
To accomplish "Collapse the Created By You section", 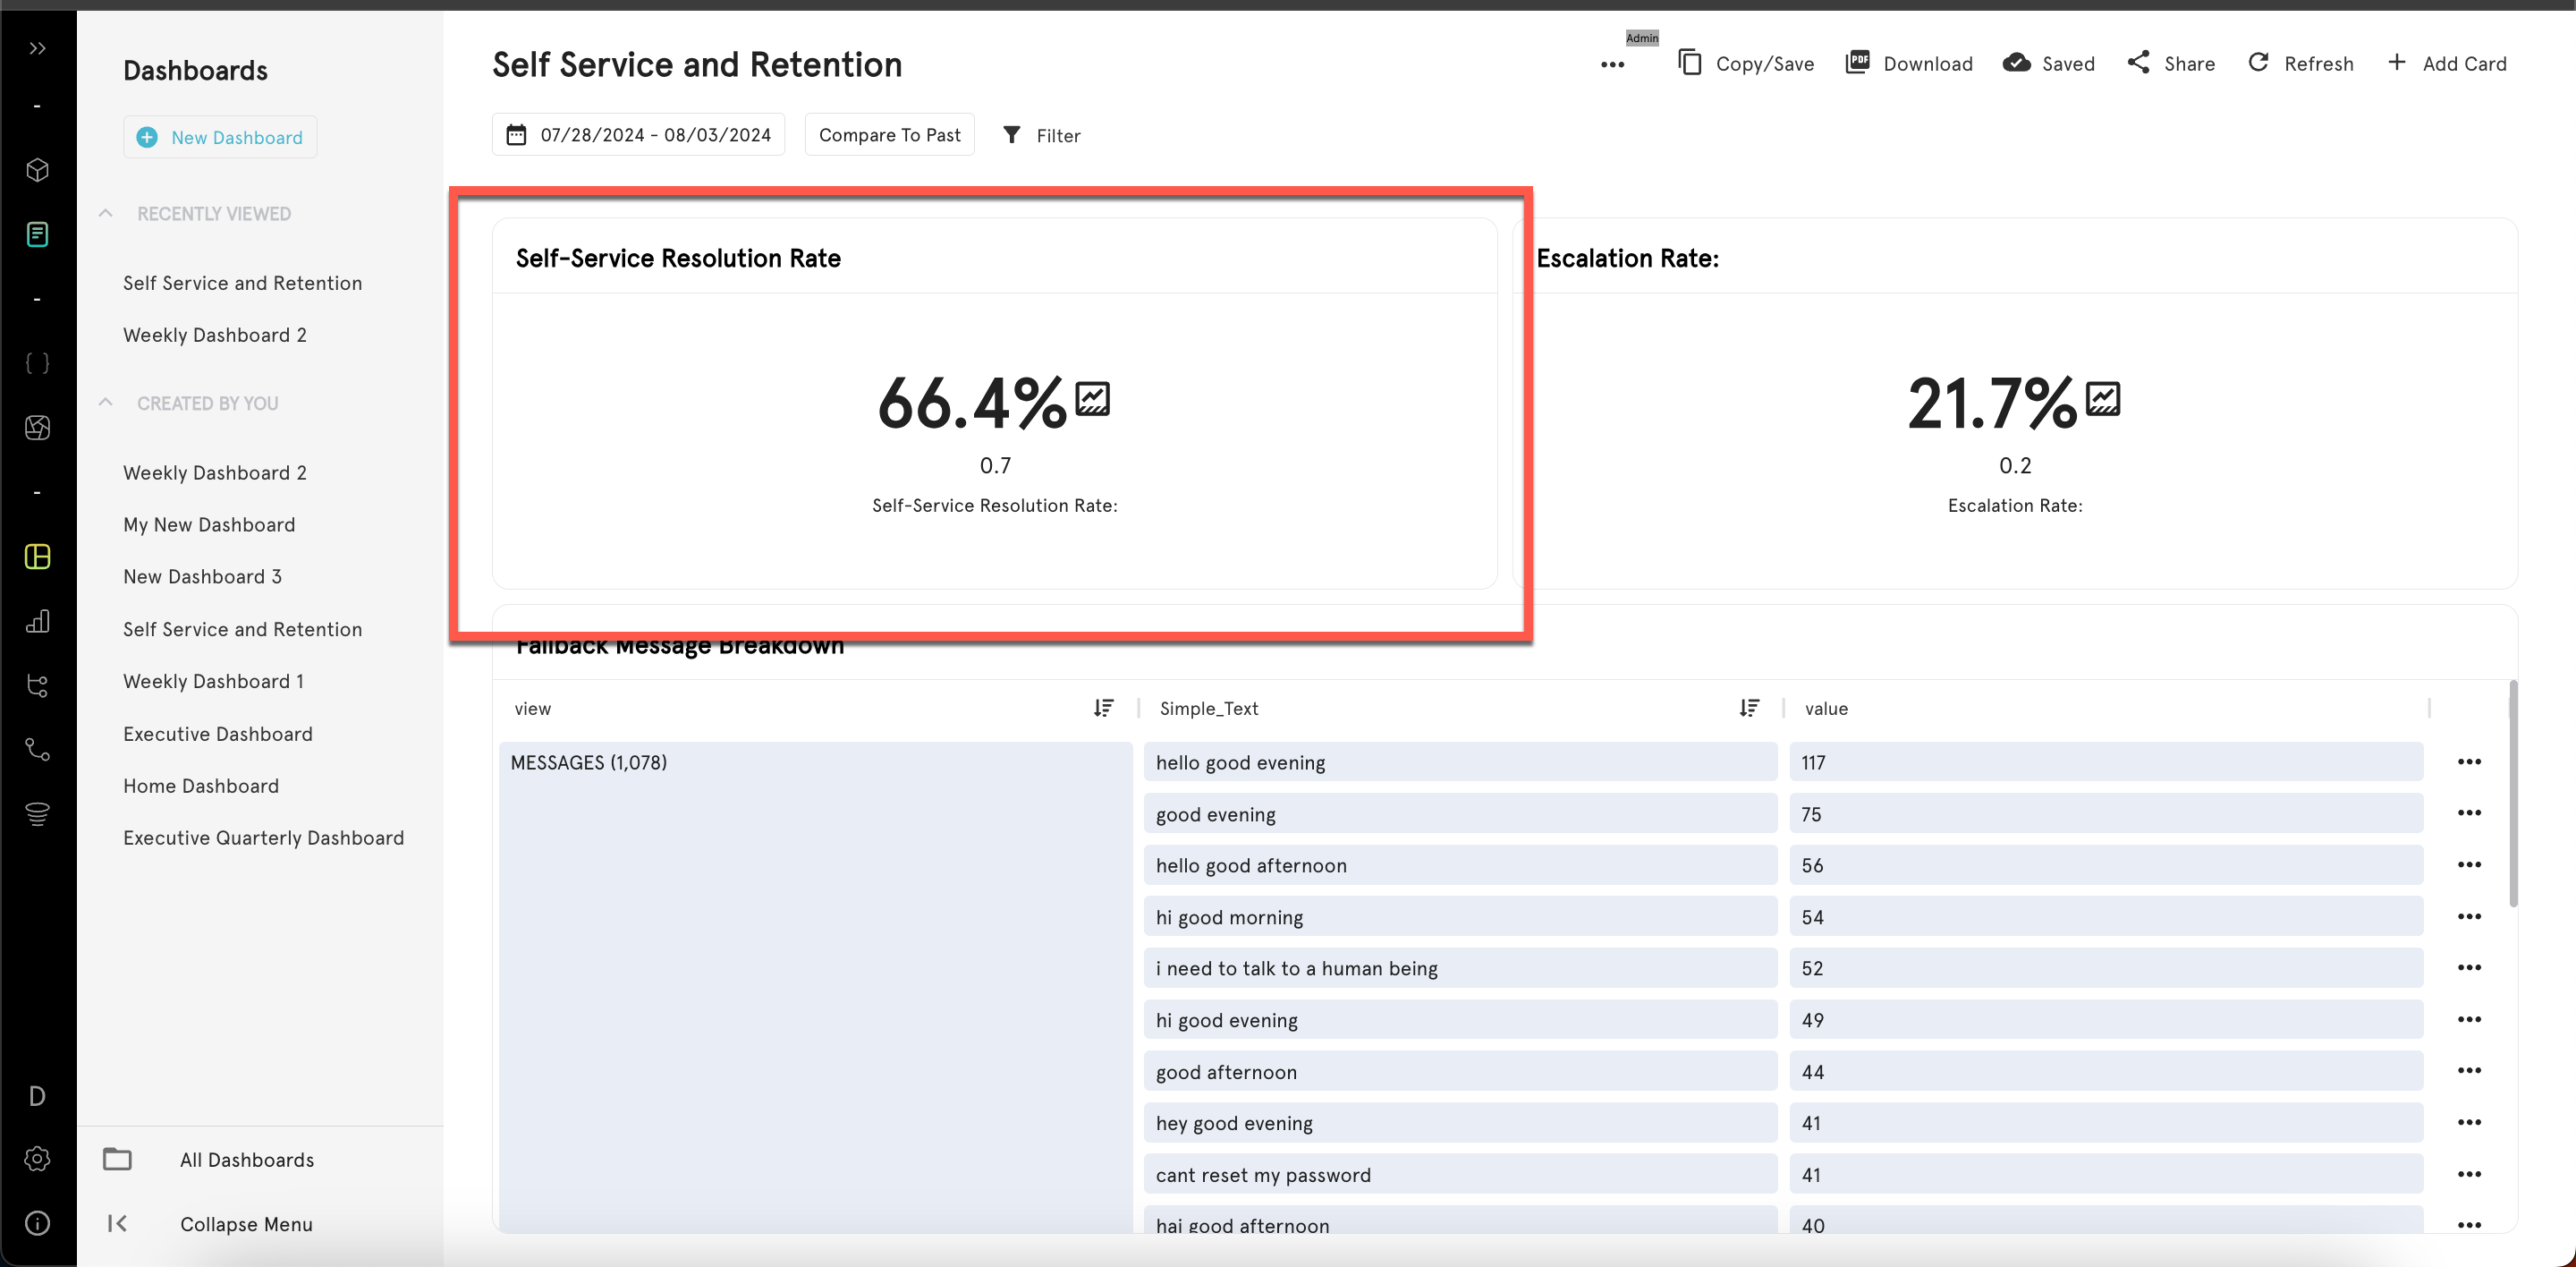I will pyautogui.click(x=106, y=402).
